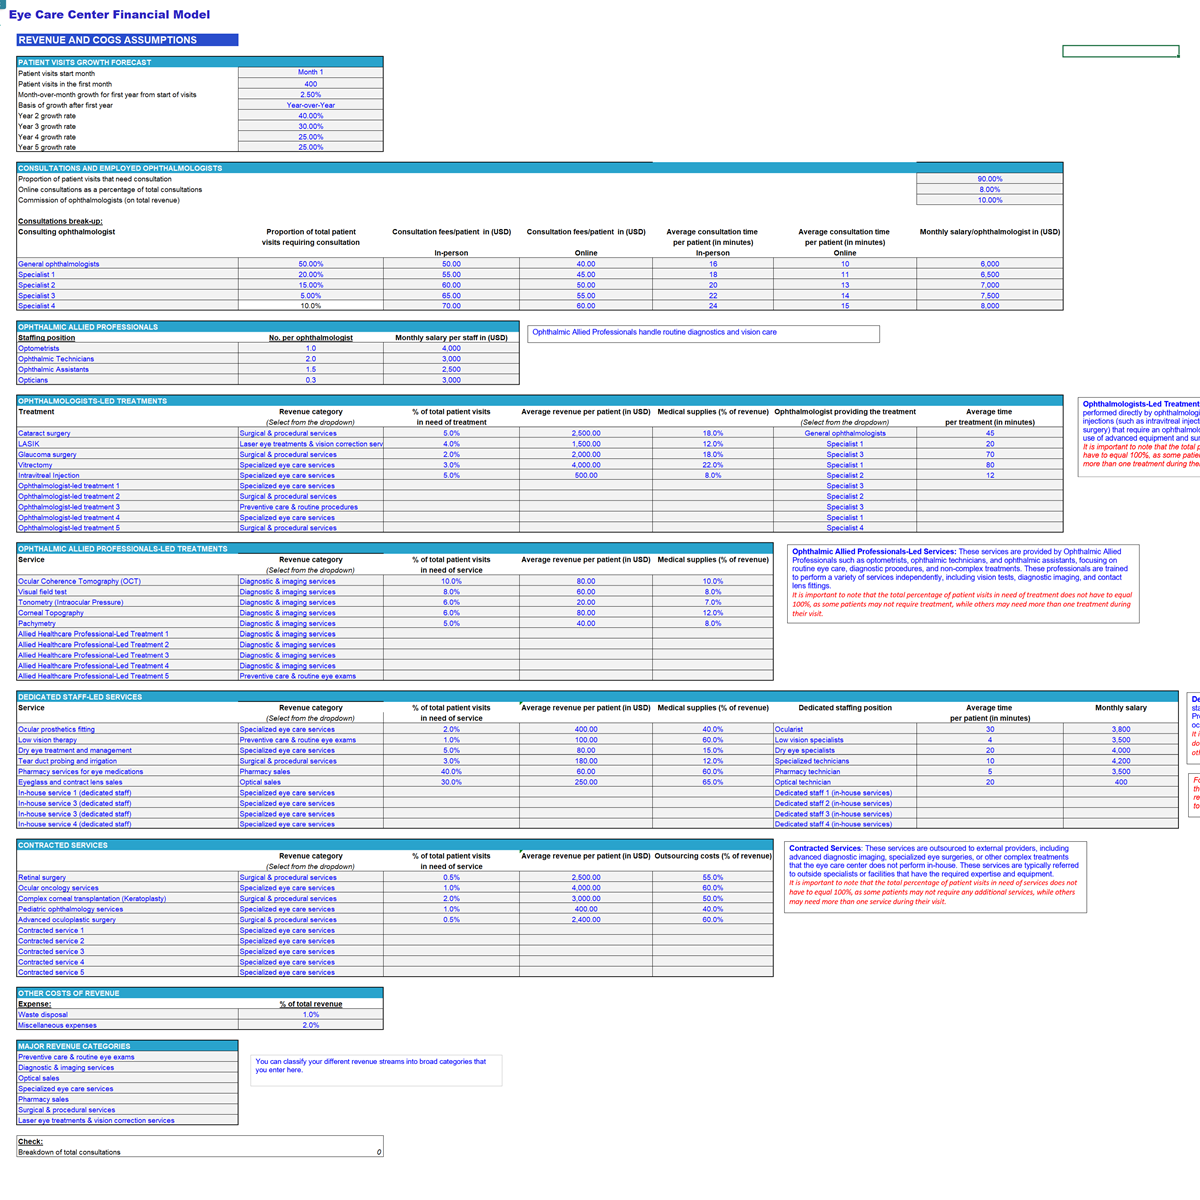Select the Eyeglasses and contact lens sales label
The image size is (1200, 1200).
click(x=71, y=782)
